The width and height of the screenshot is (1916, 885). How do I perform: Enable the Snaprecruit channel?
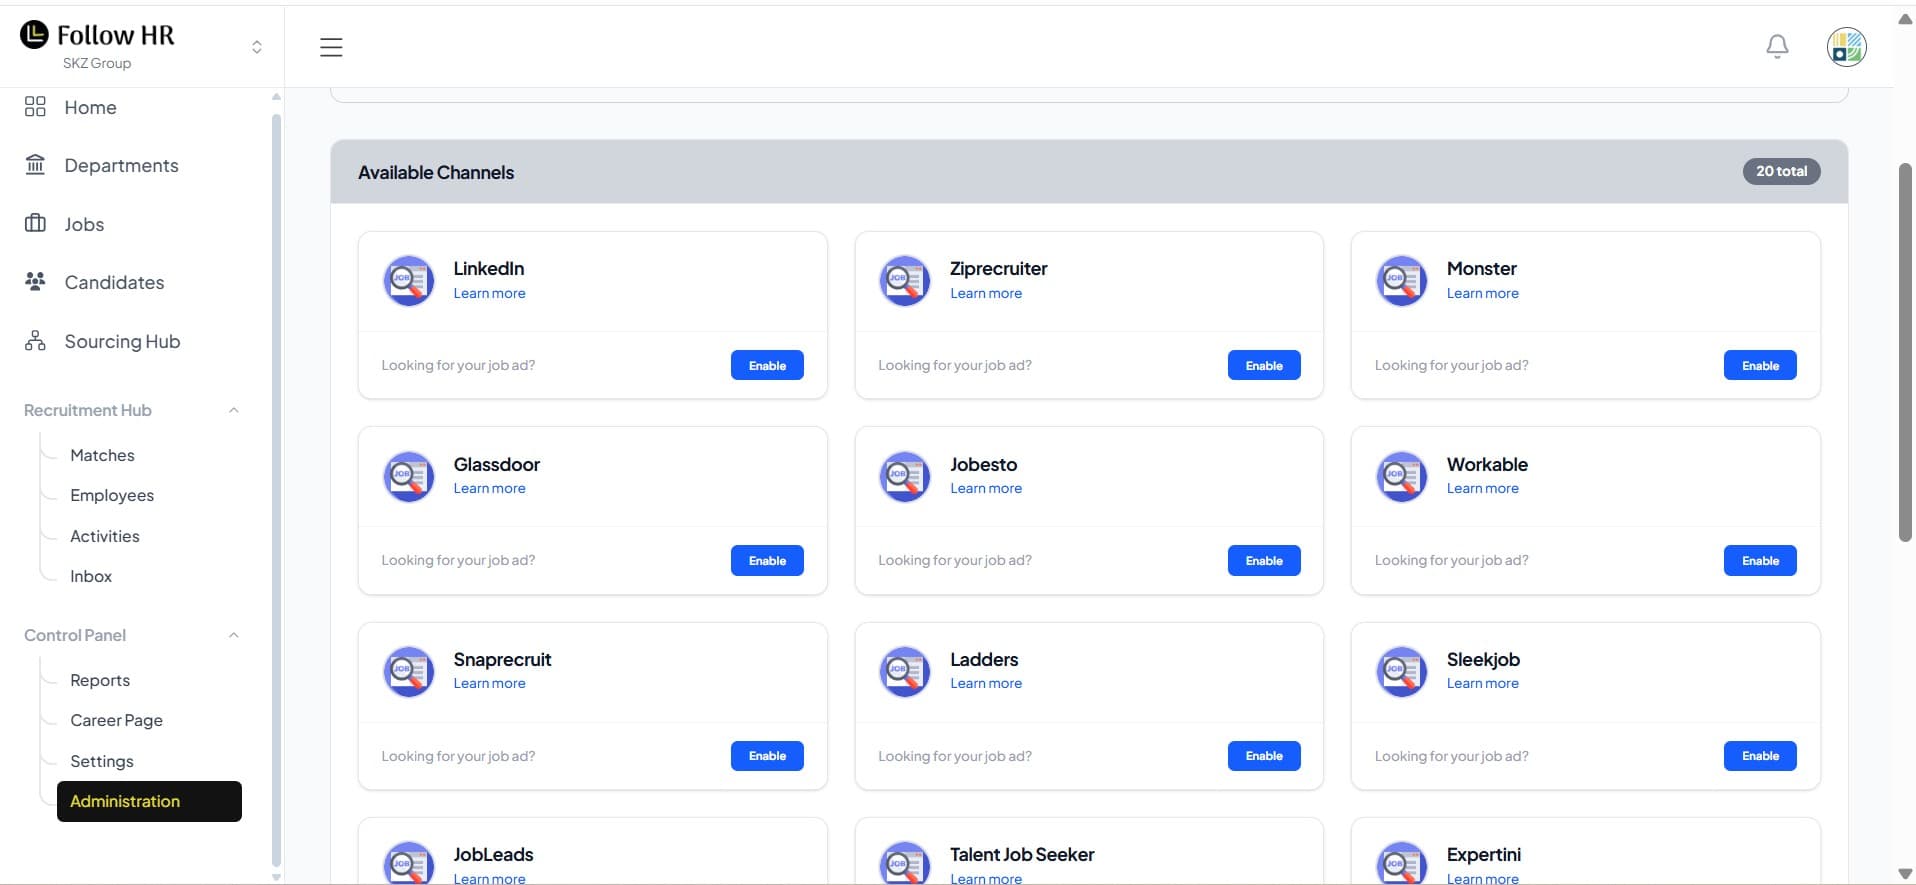pyautogui.click(x=767, y=755)
